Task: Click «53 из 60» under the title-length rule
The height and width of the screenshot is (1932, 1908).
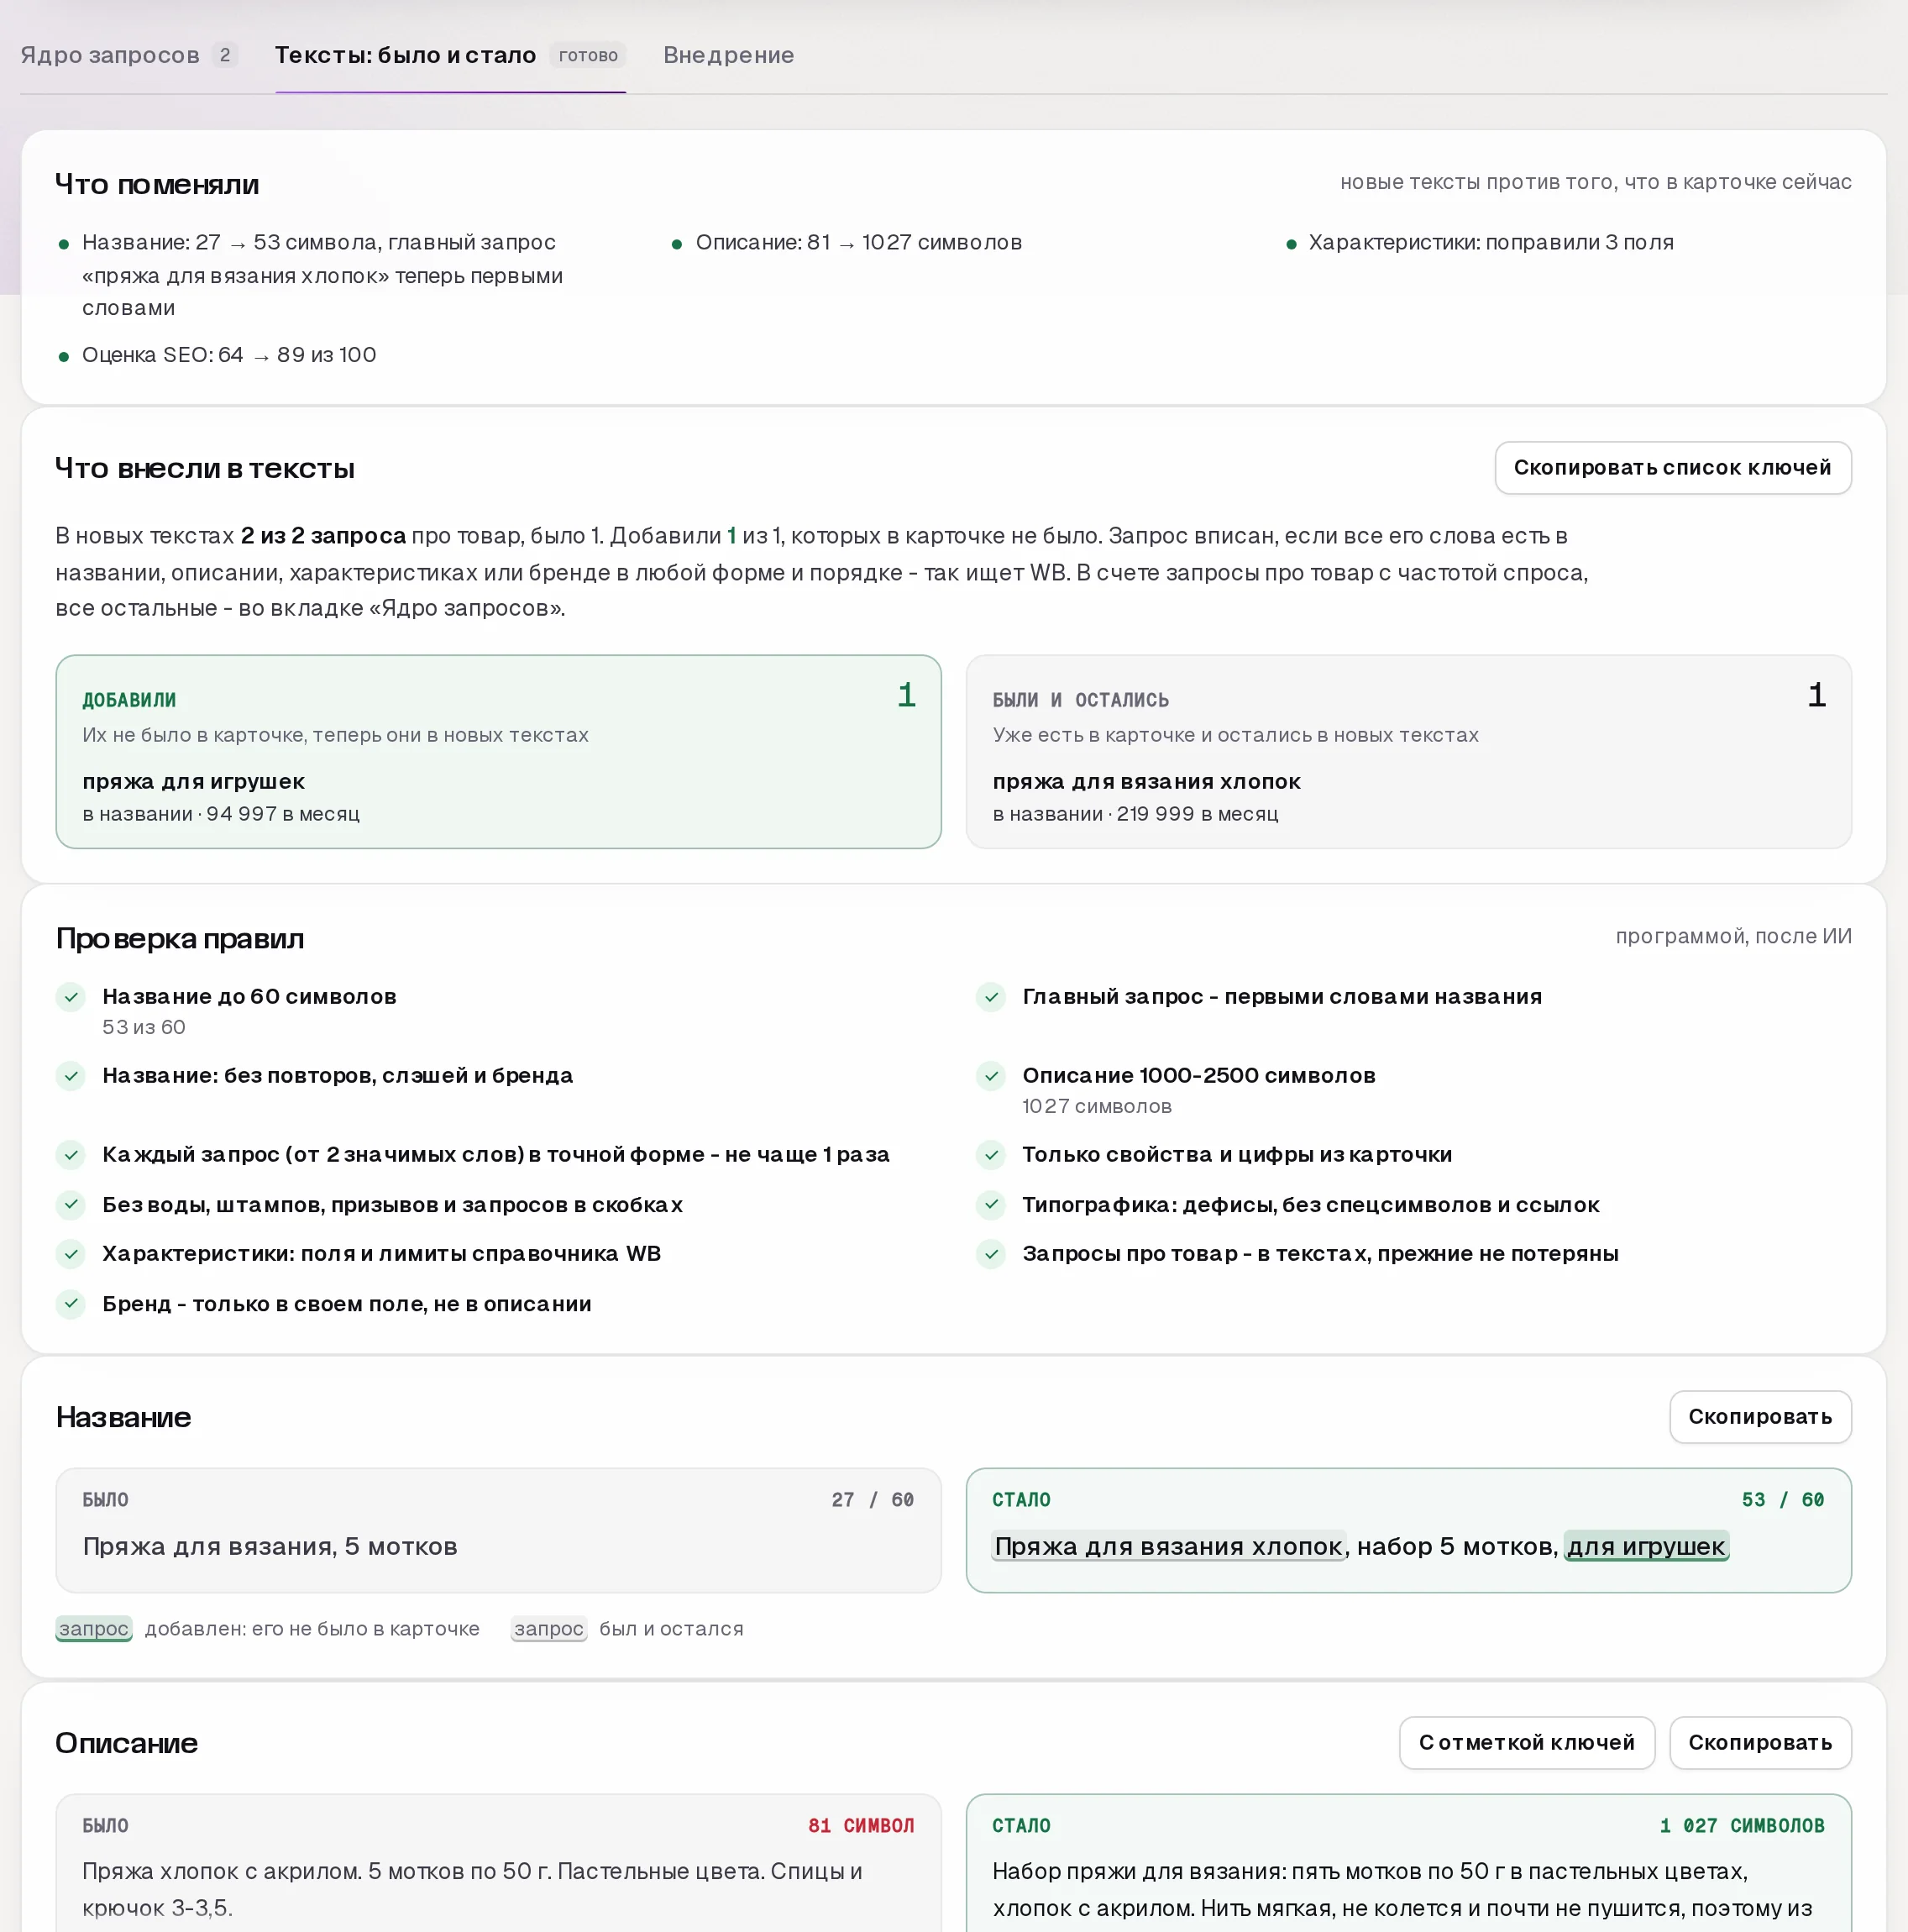Action: (144, 1027)
